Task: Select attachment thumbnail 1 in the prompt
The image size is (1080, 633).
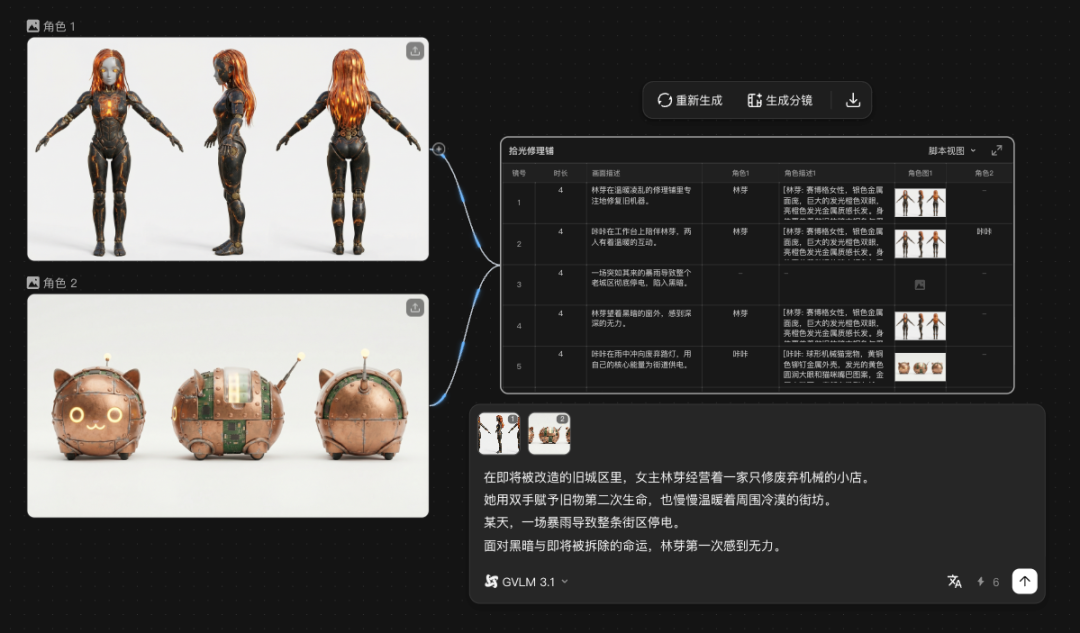Action: click(x=499, y=432)
